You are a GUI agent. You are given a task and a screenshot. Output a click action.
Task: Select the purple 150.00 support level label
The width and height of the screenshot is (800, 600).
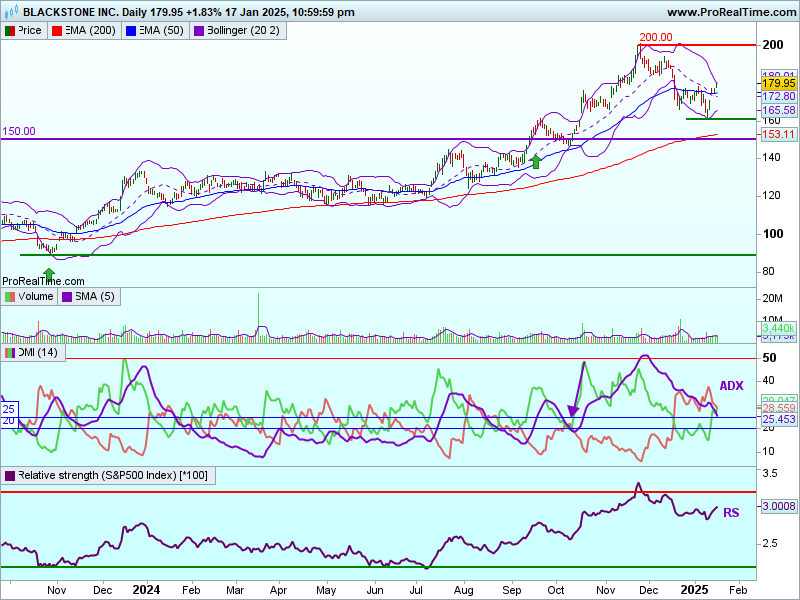[x=18, y=131]
